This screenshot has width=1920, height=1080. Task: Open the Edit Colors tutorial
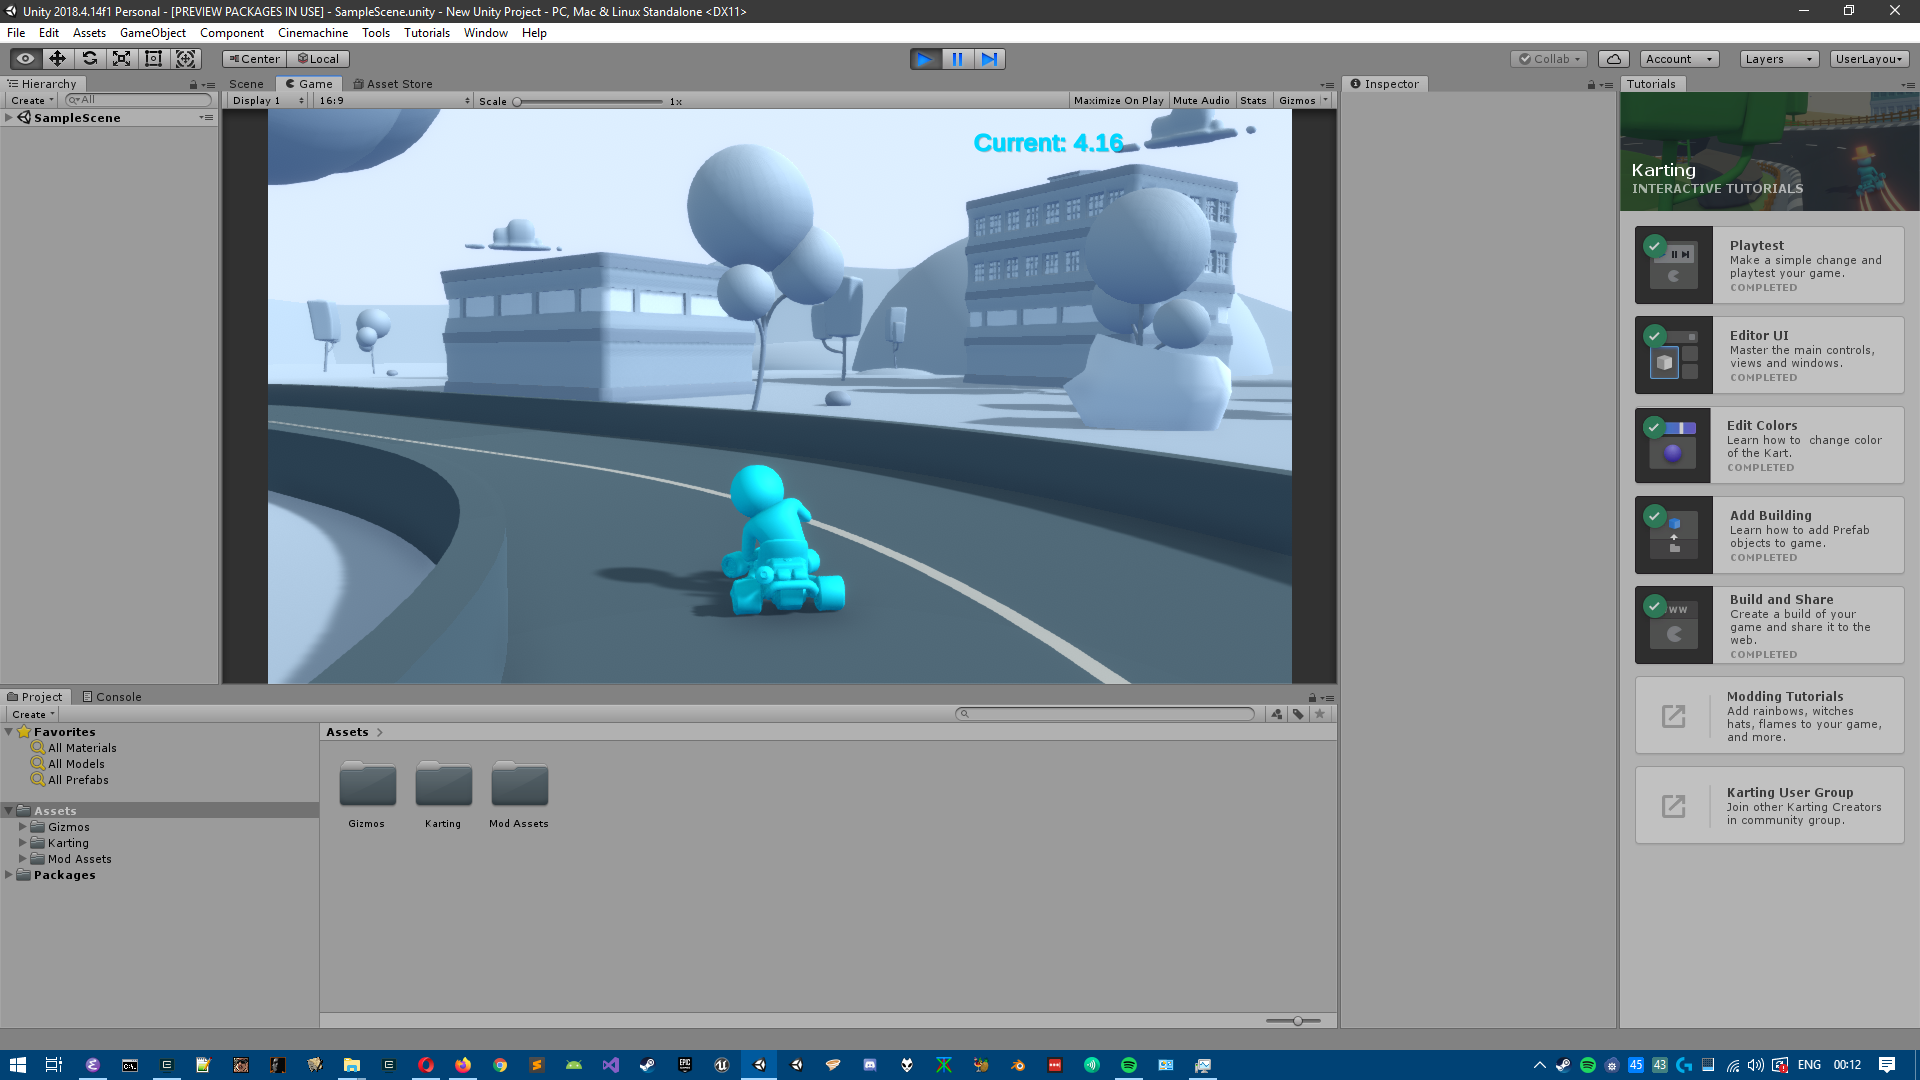[1769, 445]
